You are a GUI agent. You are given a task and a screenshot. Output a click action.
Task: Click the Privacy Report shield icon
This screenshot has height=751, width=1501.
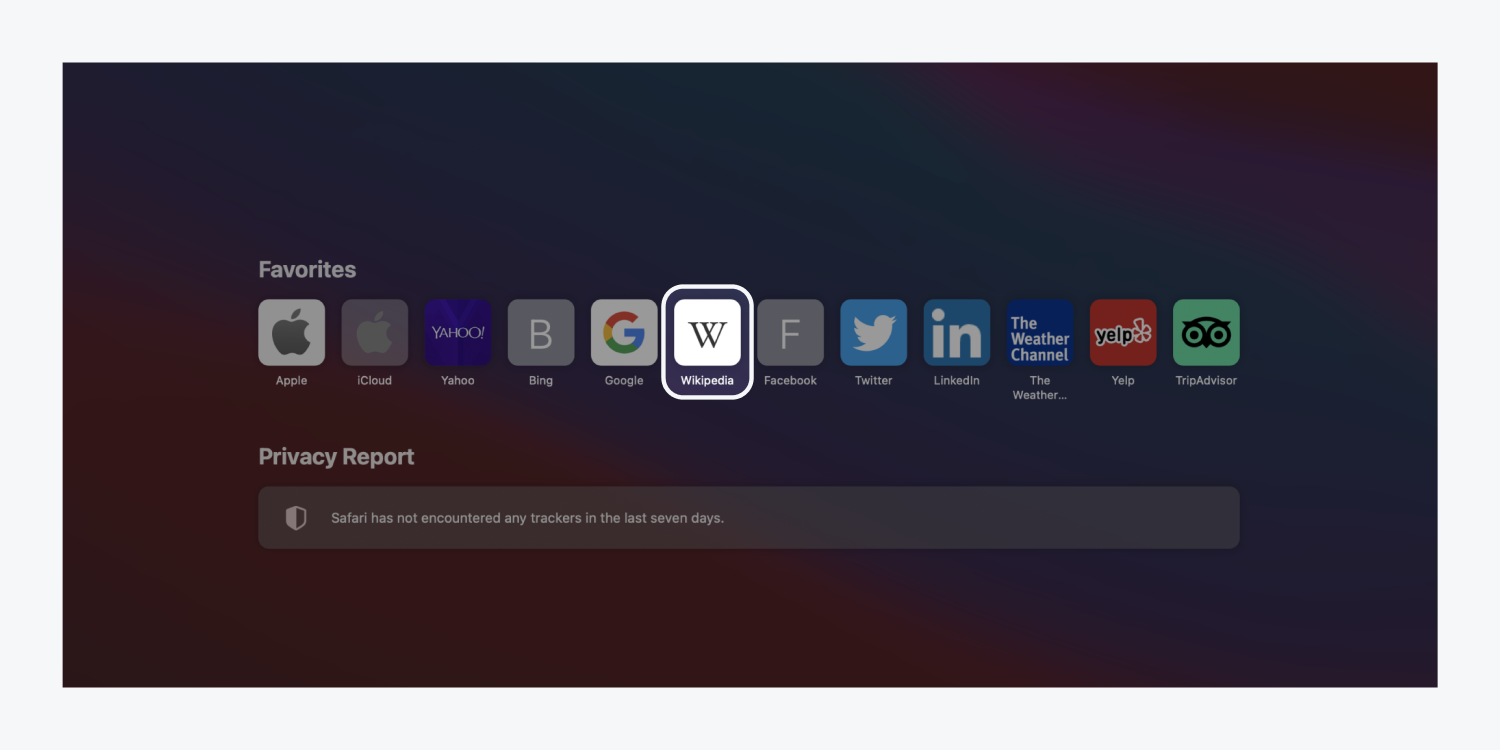click(296, 518)
